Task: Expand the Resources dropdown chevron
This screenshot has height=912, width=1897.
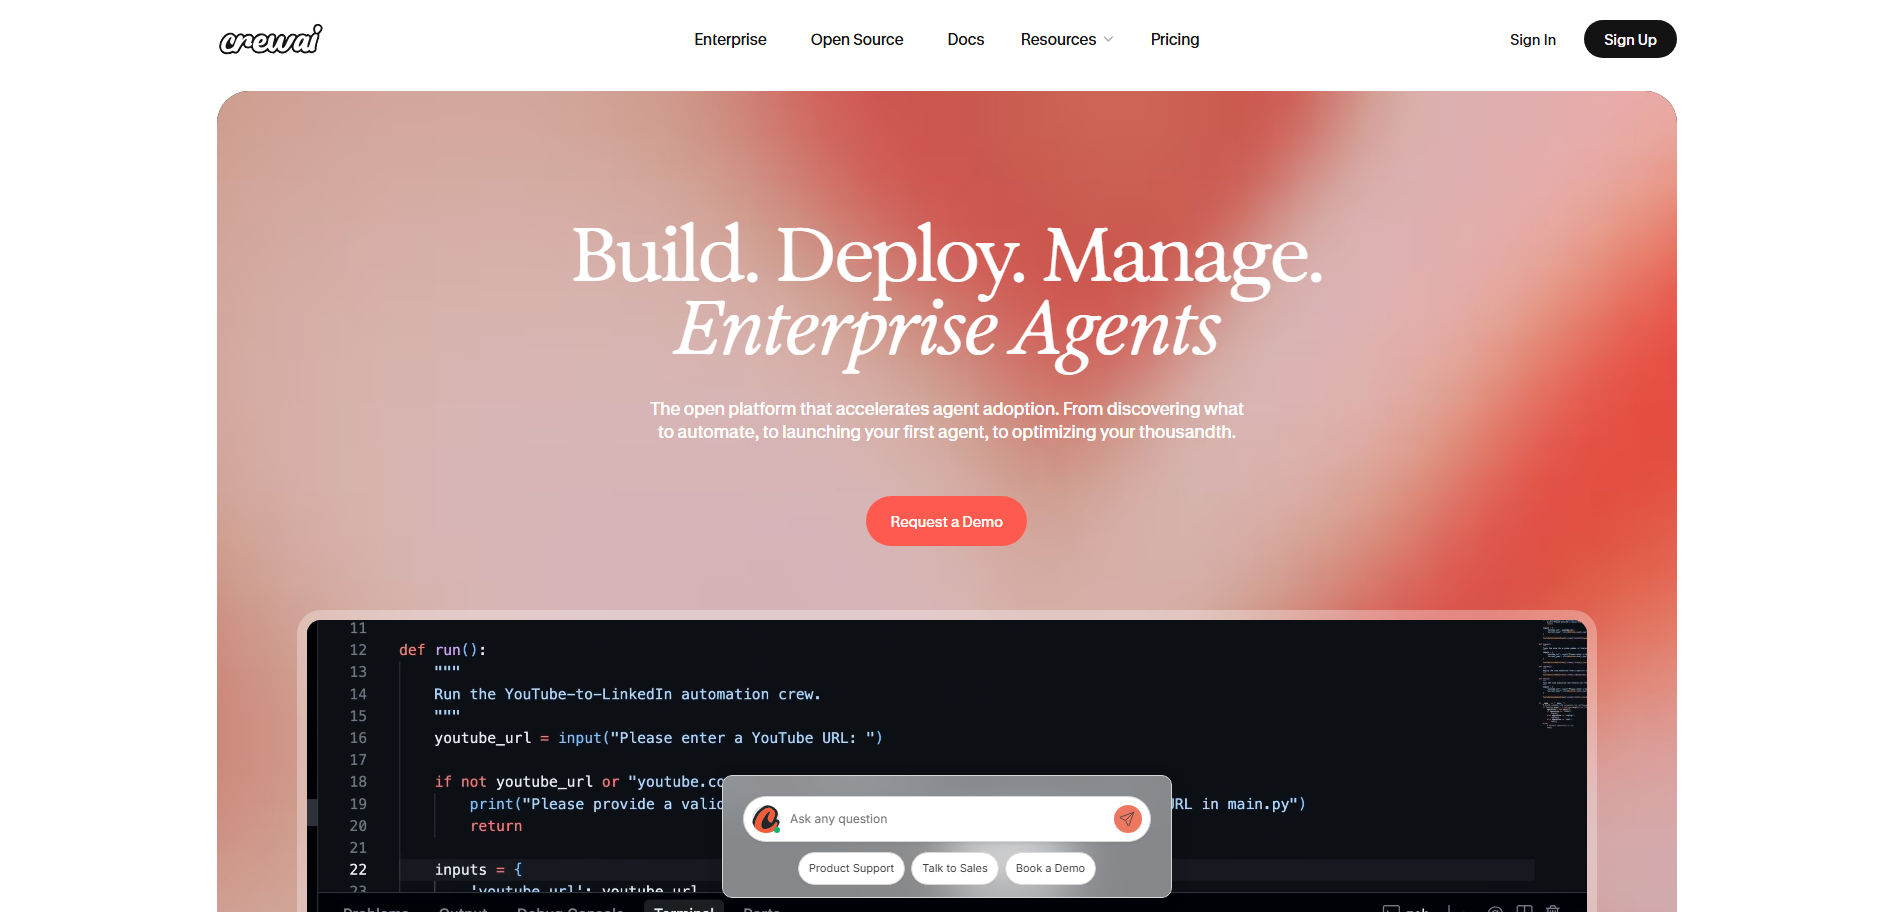Action: click(x=1108, y=40)
